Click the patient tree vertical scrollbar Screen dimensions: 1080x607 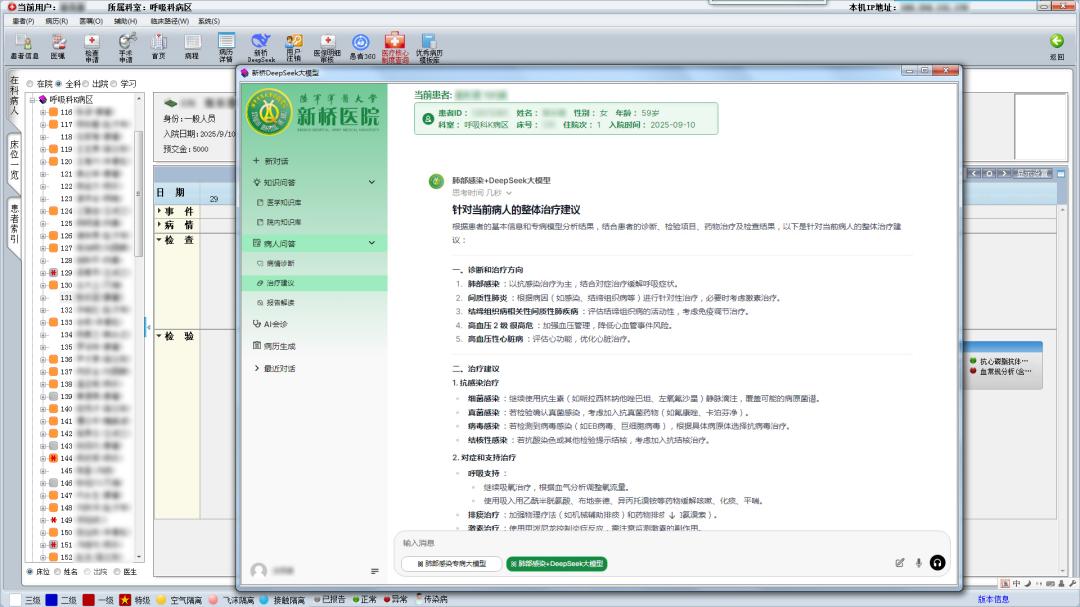pos(138,193)
